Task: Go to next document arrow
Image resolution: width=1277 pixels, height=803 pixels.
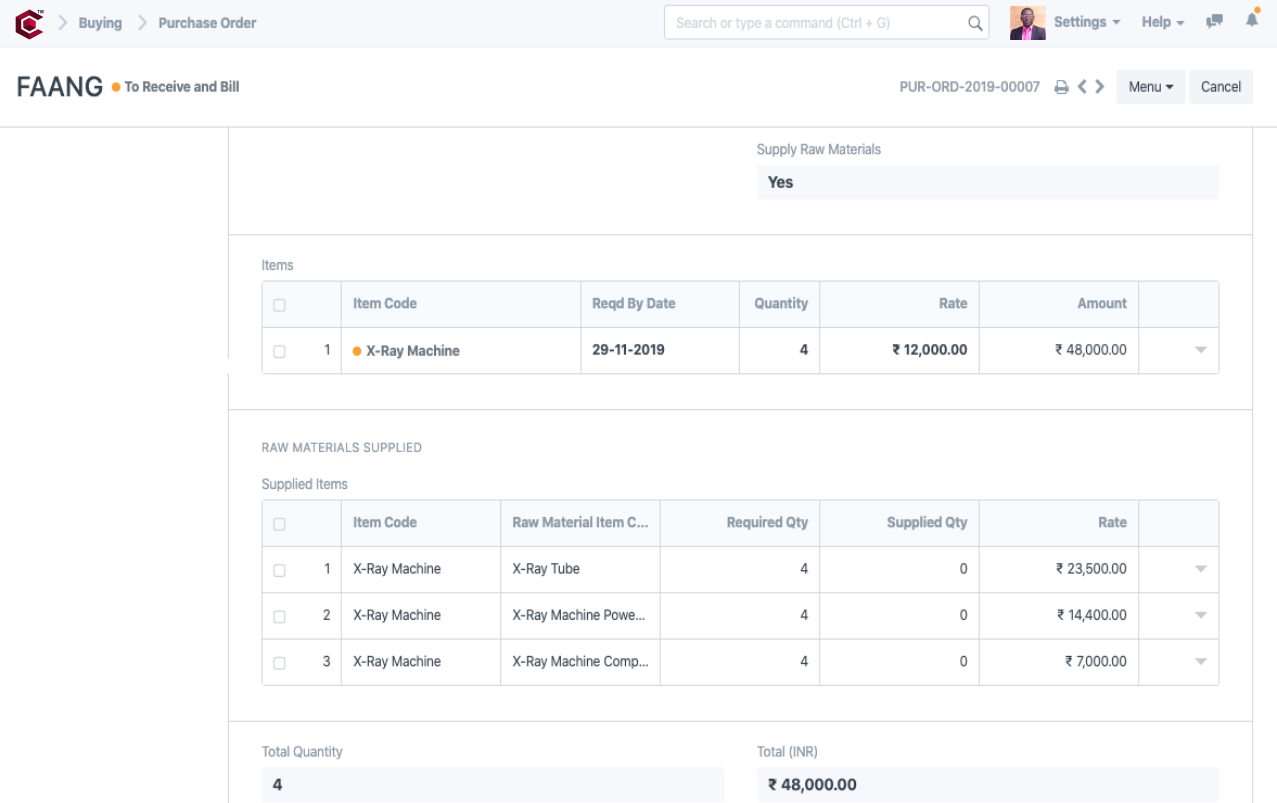Action: [x=1100, y=87]
